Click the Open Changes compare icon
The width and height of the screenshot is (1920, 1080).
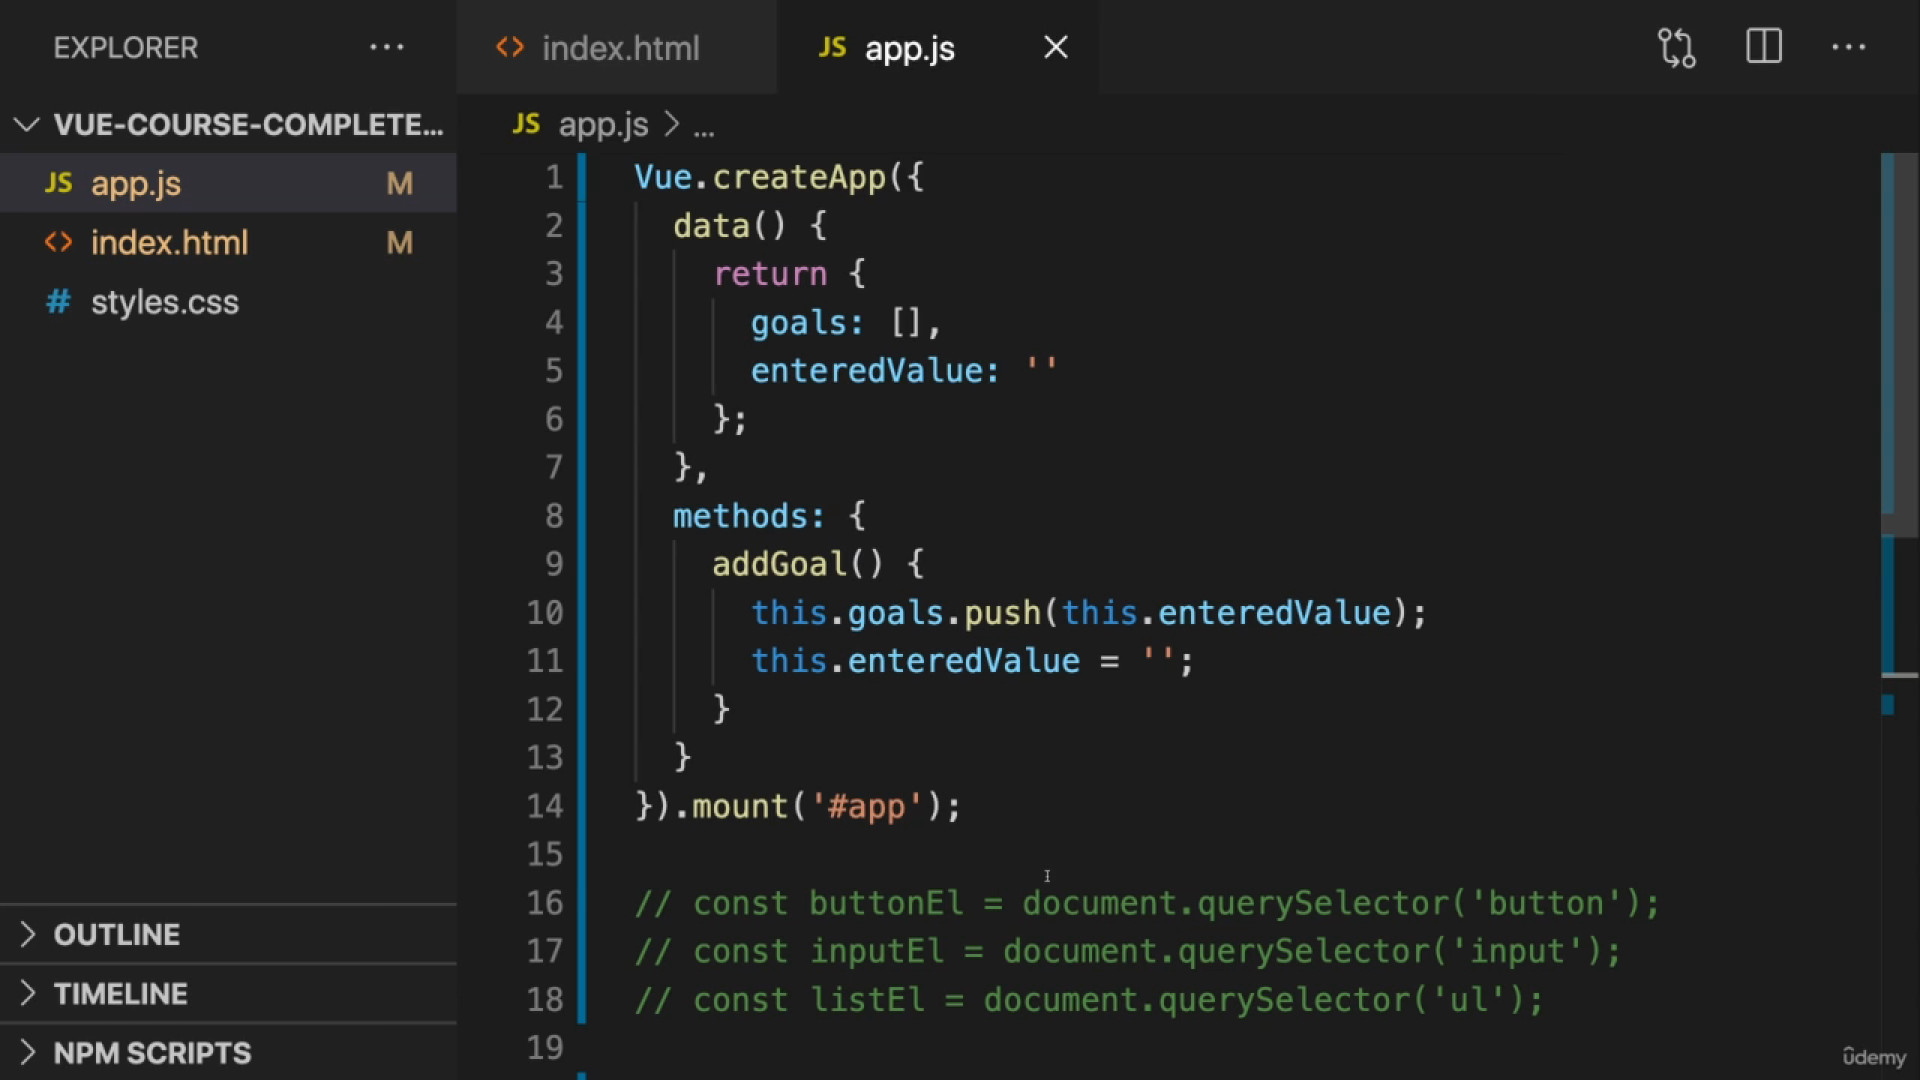(1676, 47)
